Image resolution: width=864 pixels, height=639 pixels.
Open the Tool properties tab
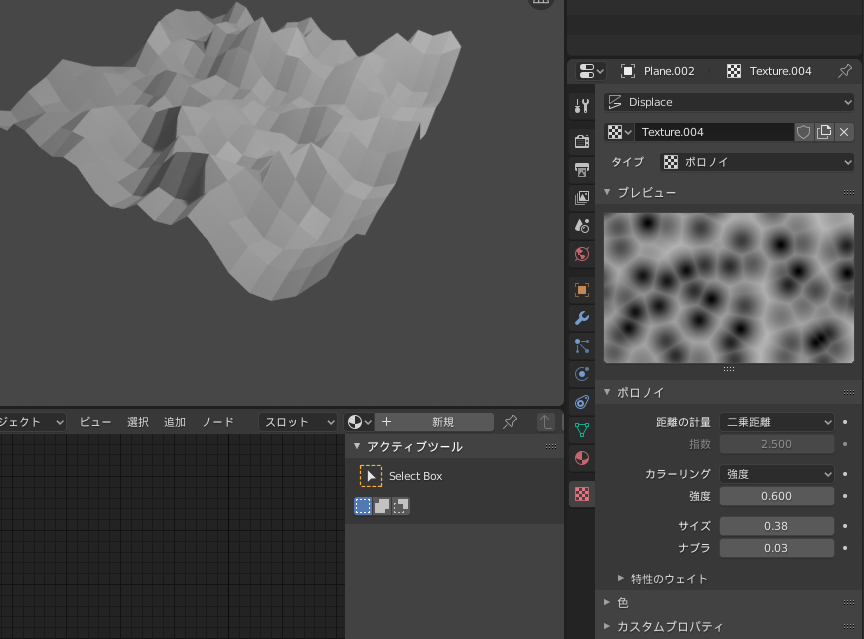click(582, 105)
